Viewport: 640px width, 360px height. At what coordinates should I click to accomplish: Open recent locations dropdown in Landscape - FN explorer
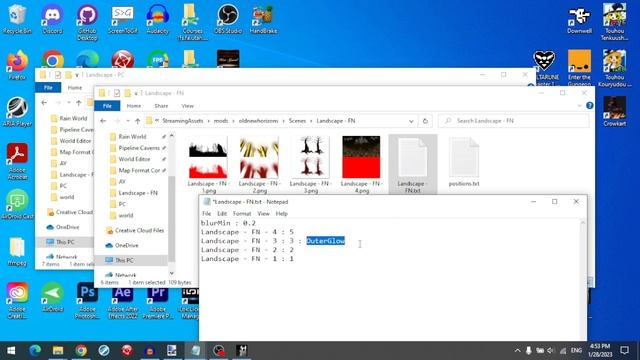[x=128, y=121]
